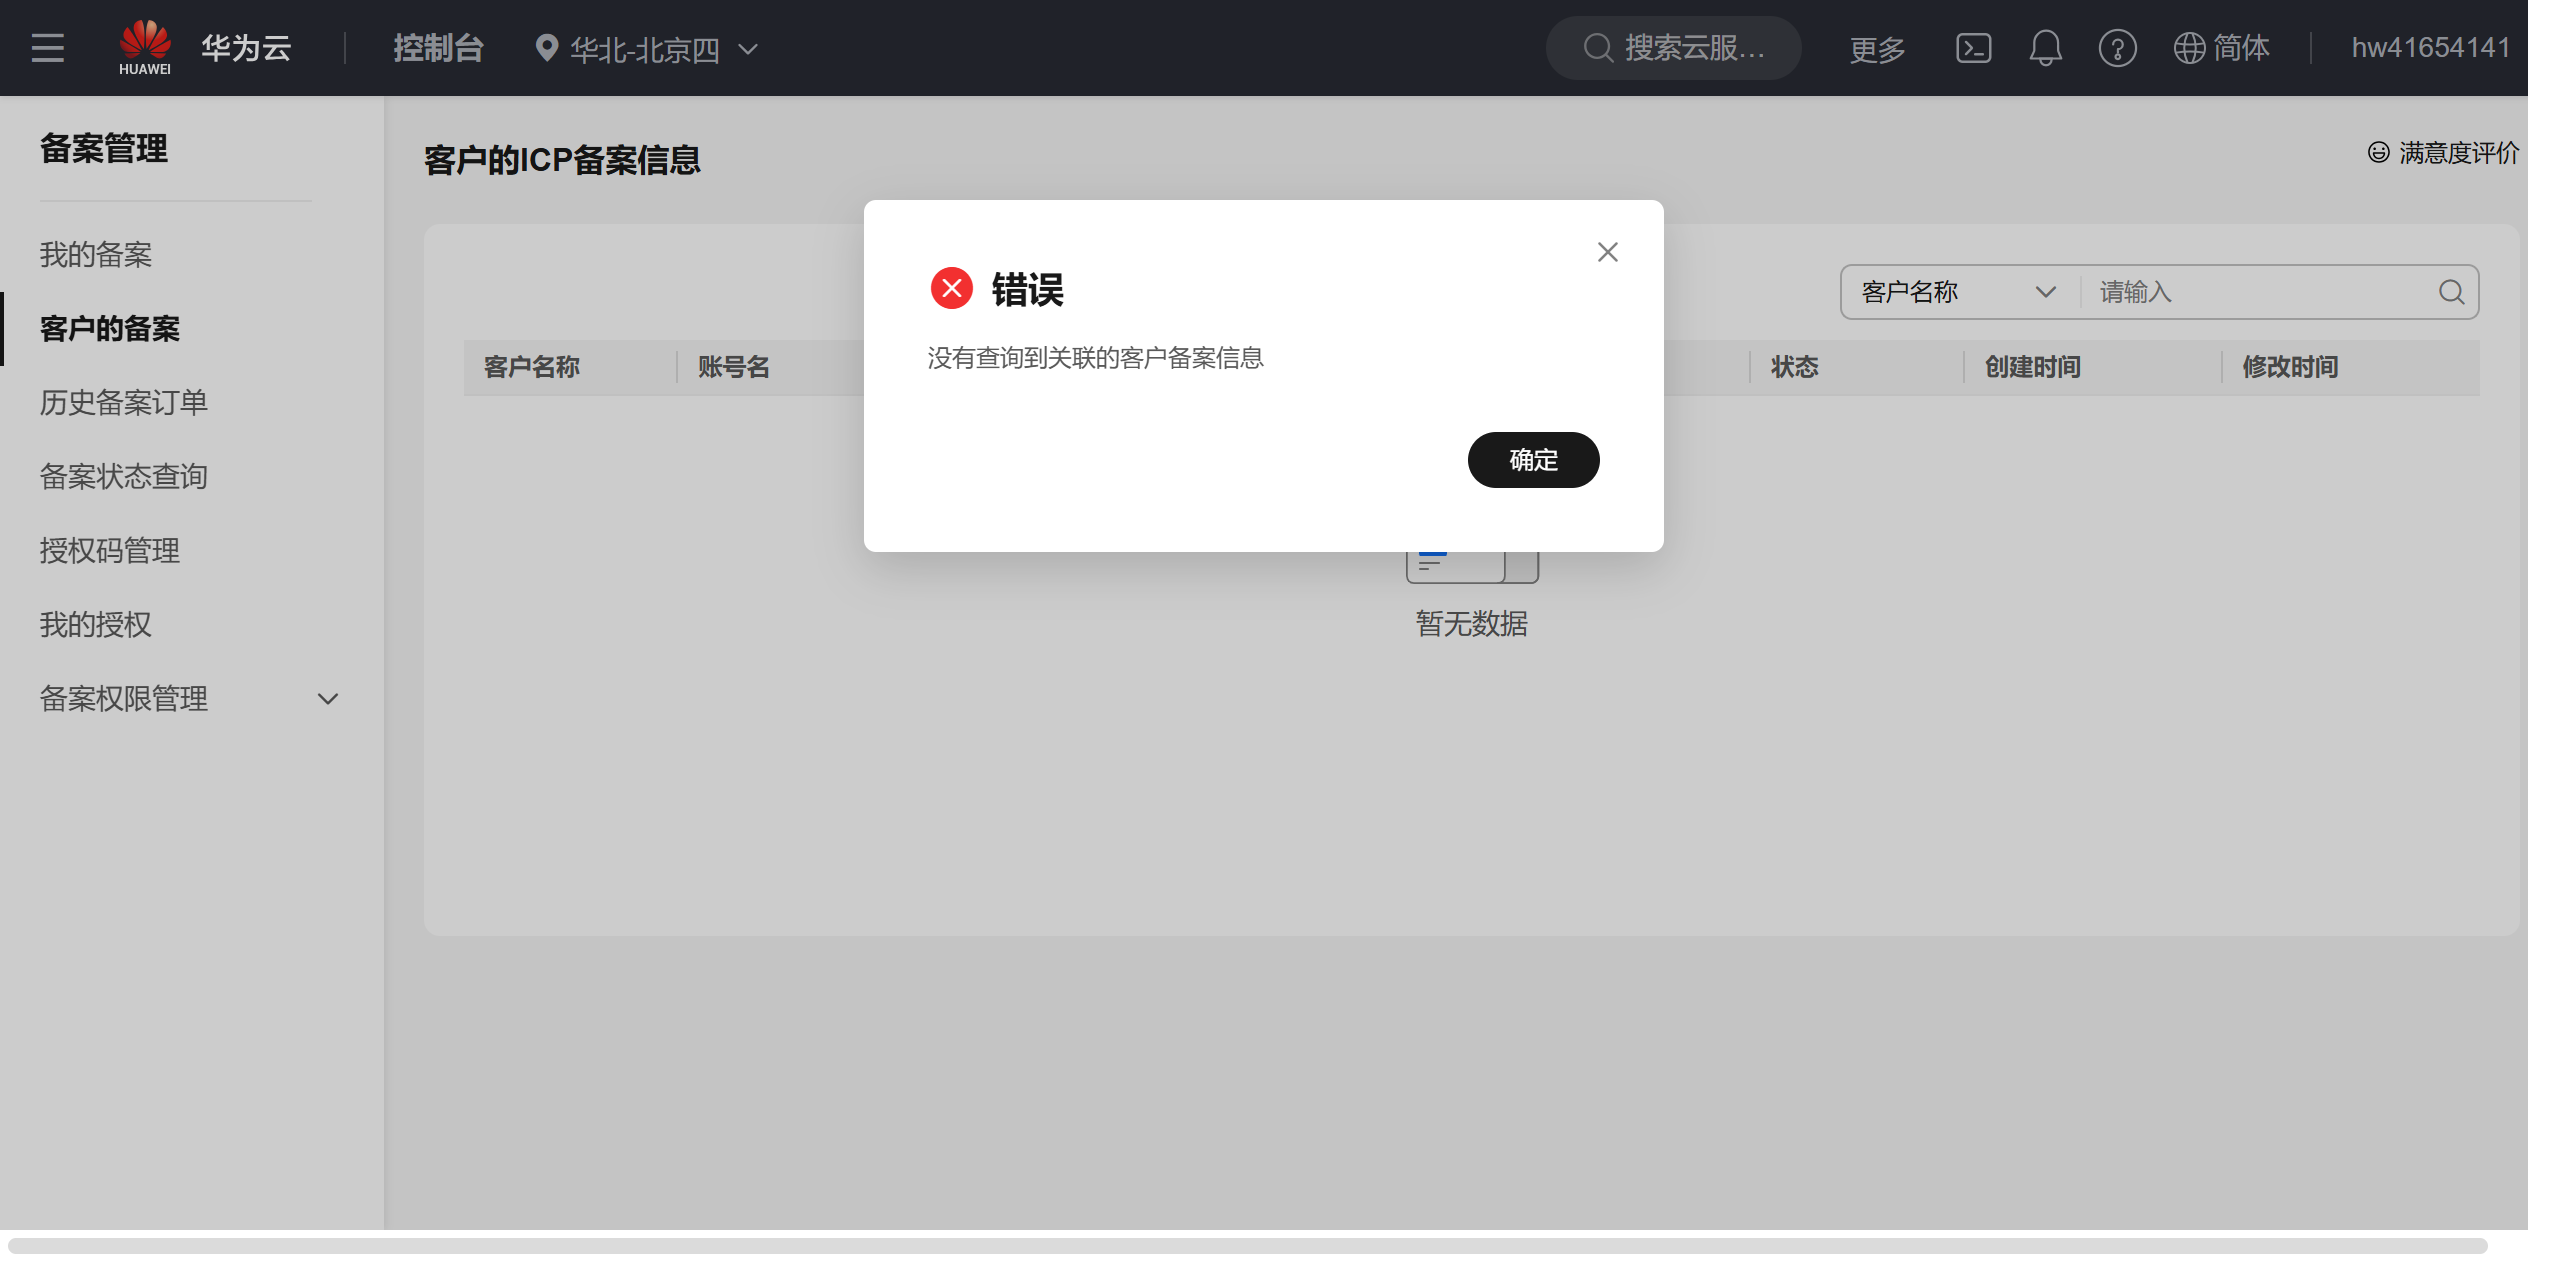Click the help question mark icon
The height and width of the screenshot is (1261, 2559).
point(2117,48)
